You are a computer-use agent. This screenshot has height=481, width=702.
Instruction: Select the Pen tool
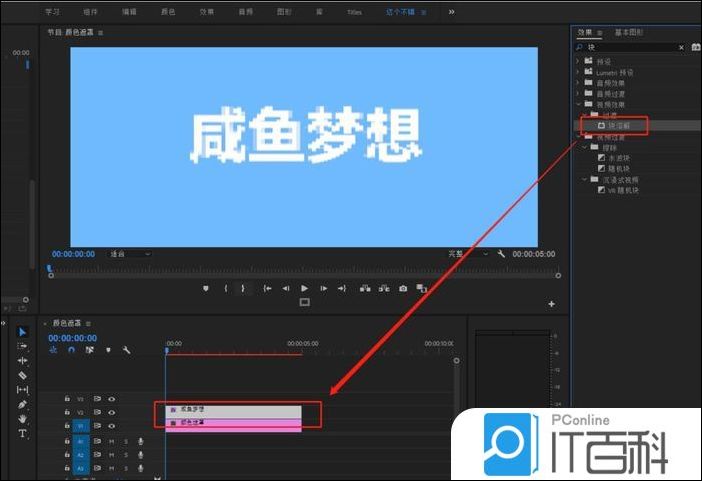point(22,404)
